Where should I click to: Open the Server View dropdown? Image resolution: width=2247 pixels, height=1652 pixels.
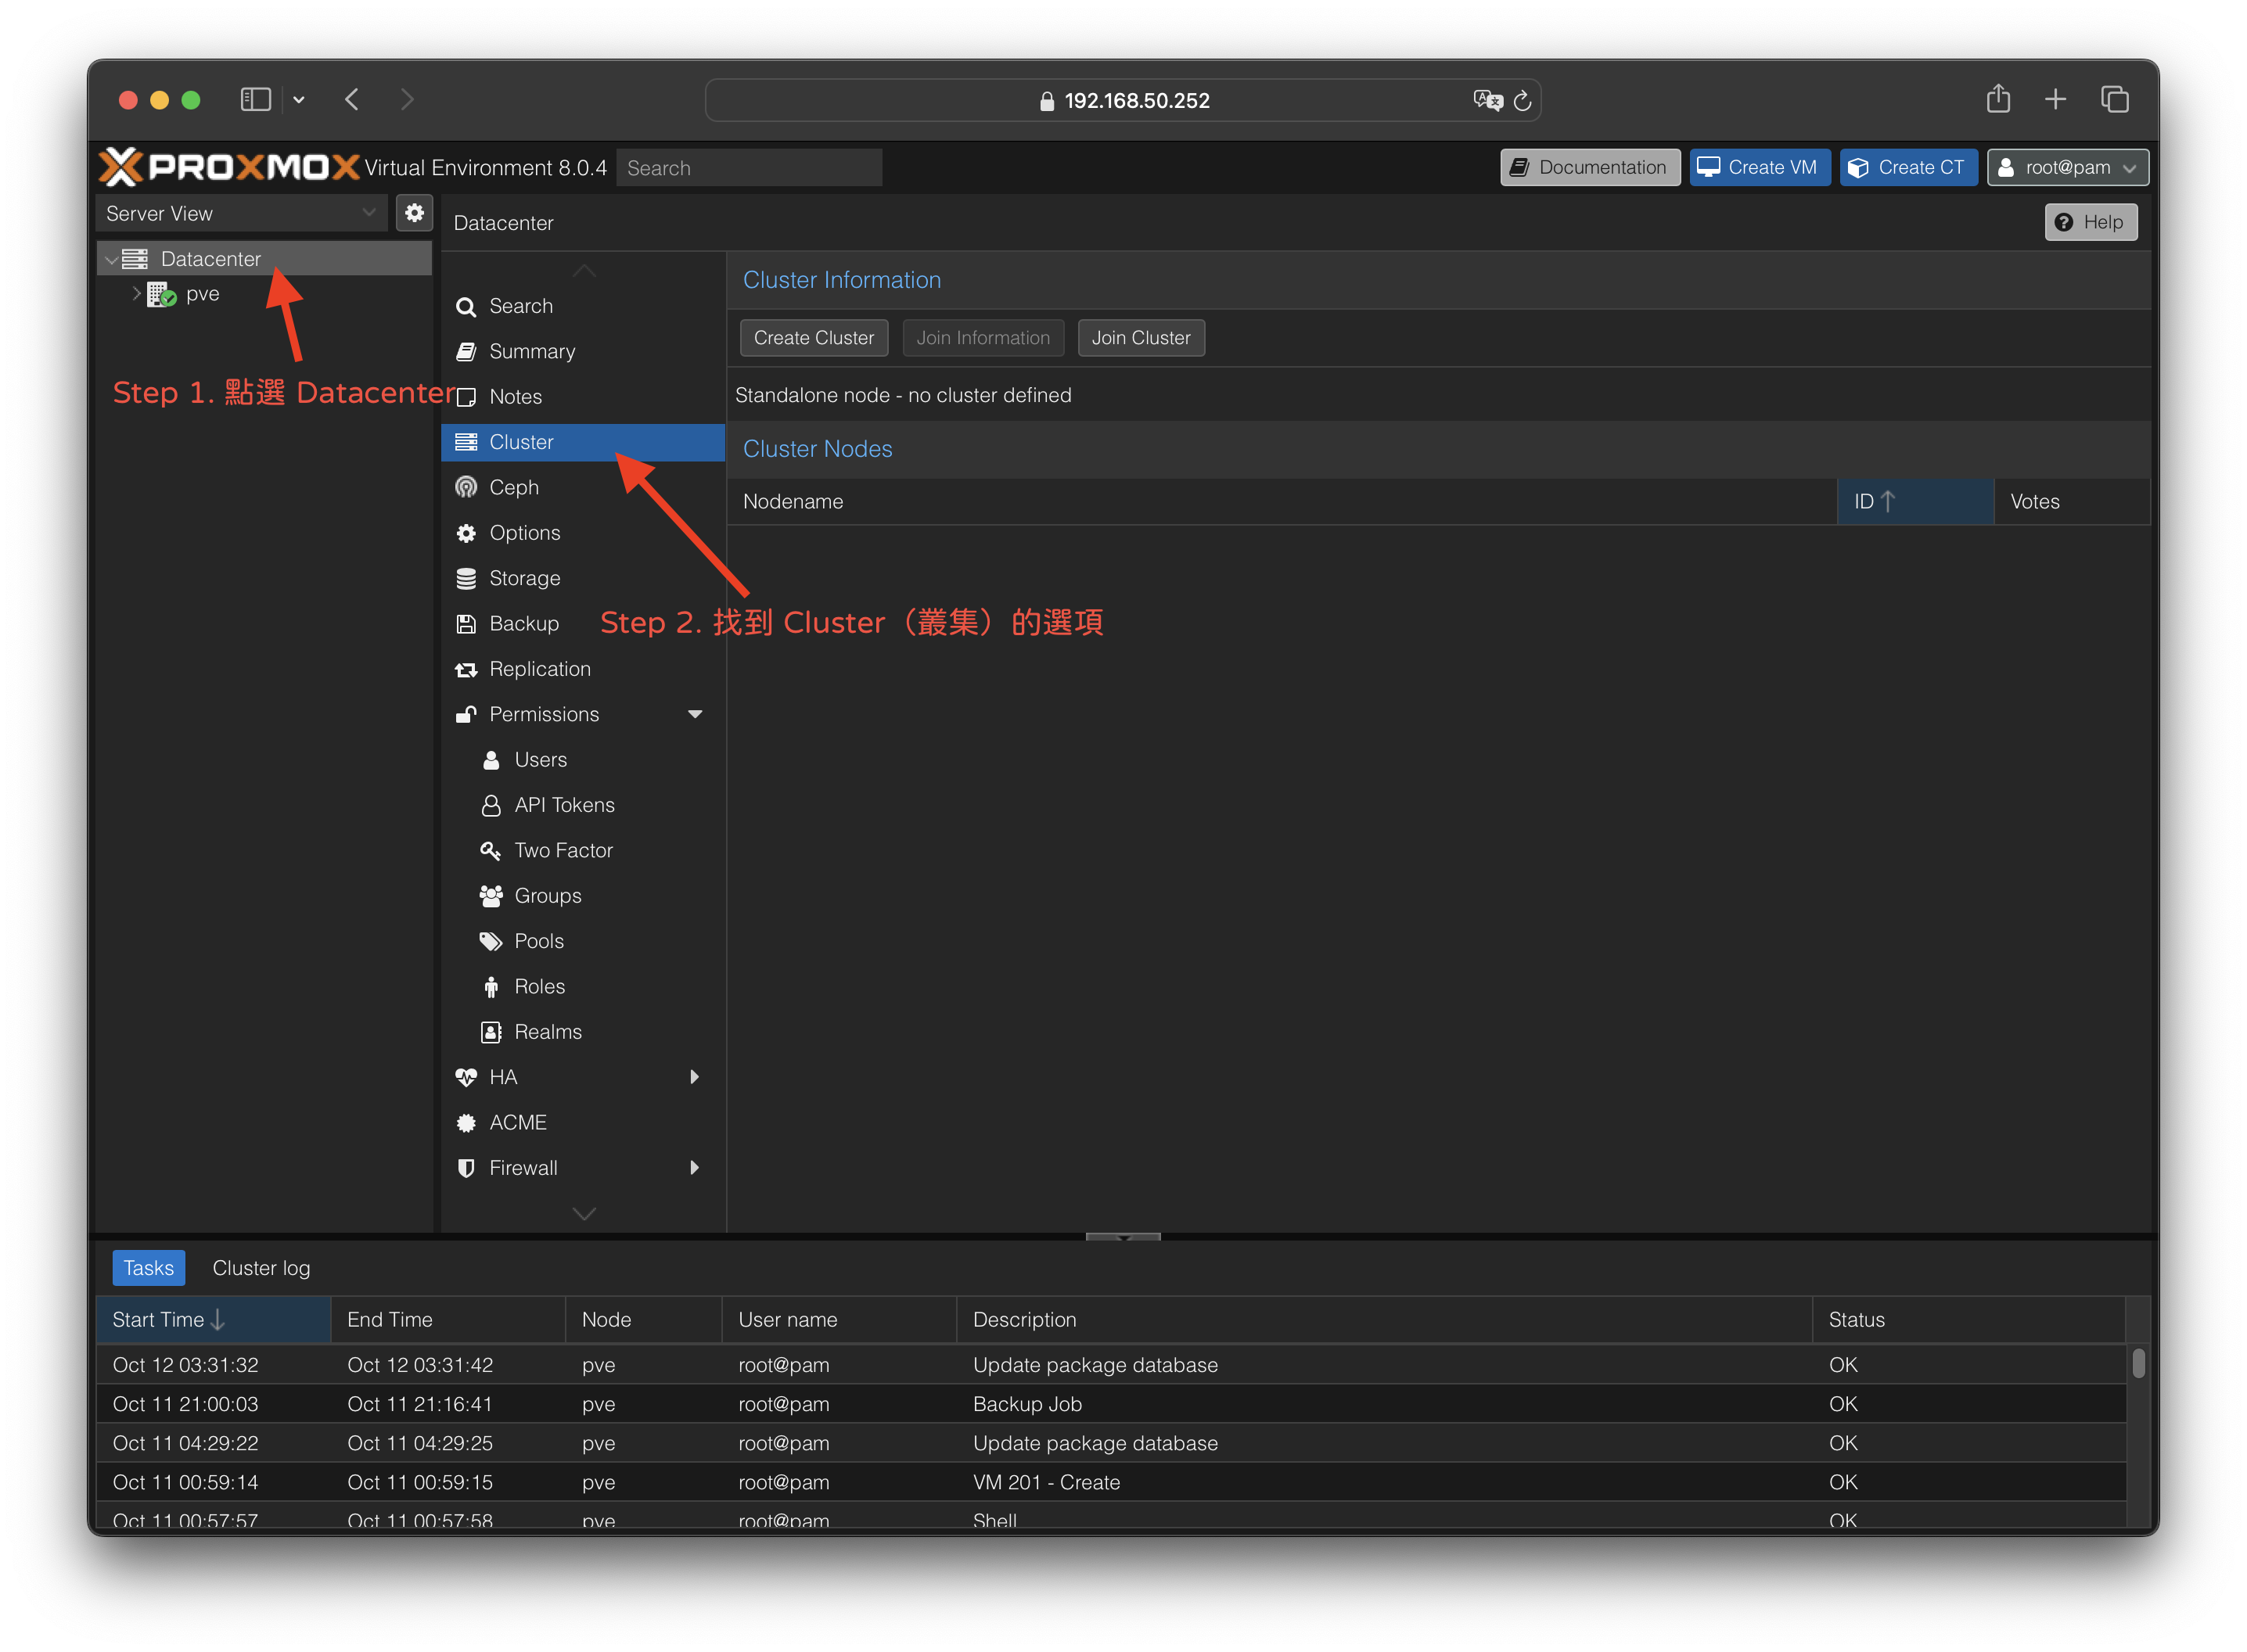[241, 213]
